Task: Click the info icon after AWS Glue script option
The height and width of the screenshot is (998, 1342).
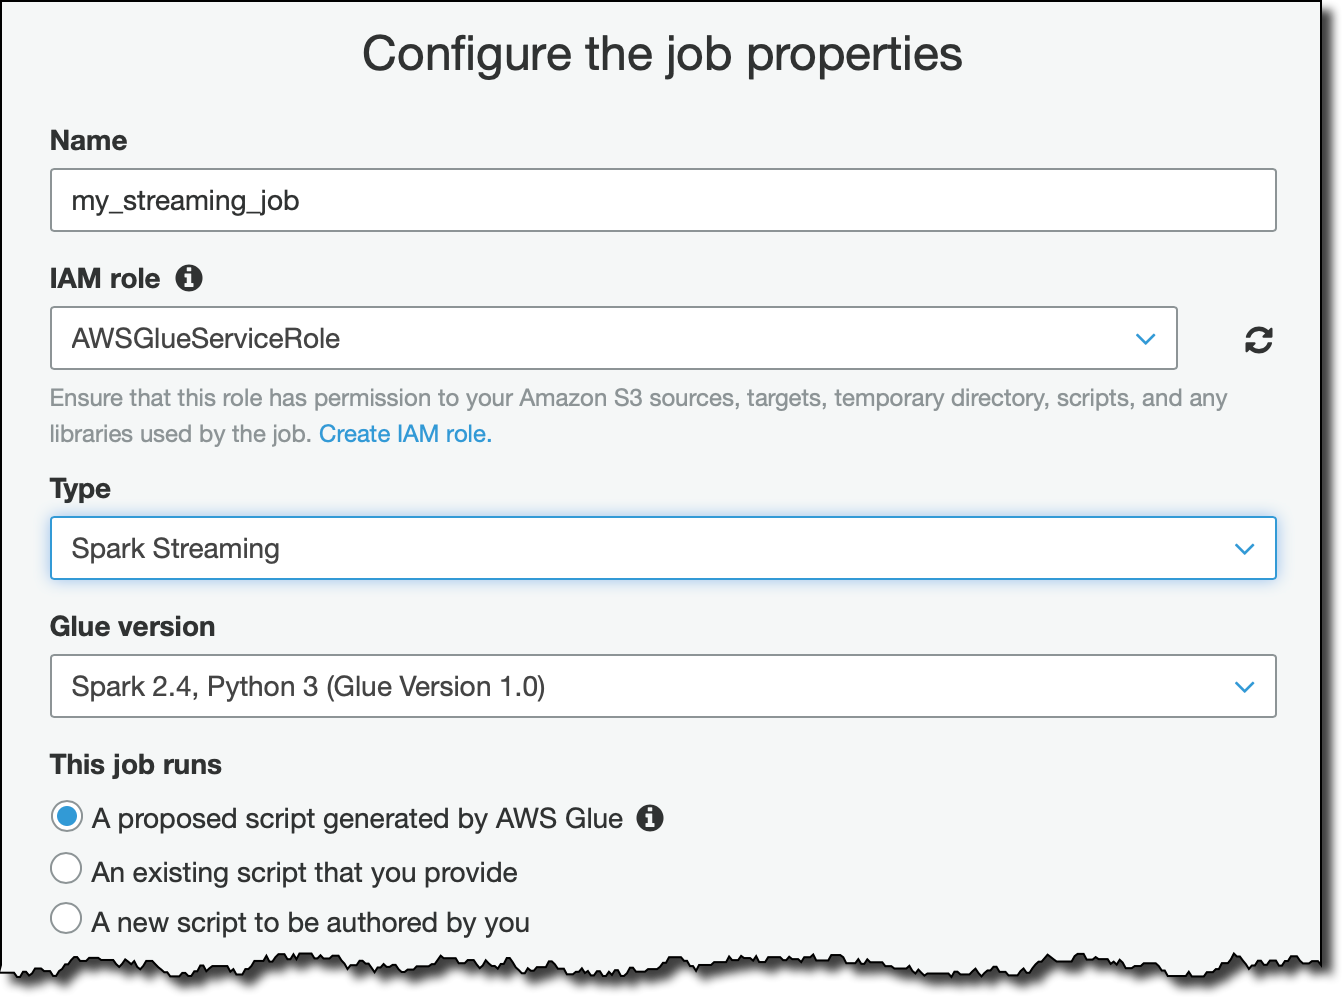Action: [650, 818]
